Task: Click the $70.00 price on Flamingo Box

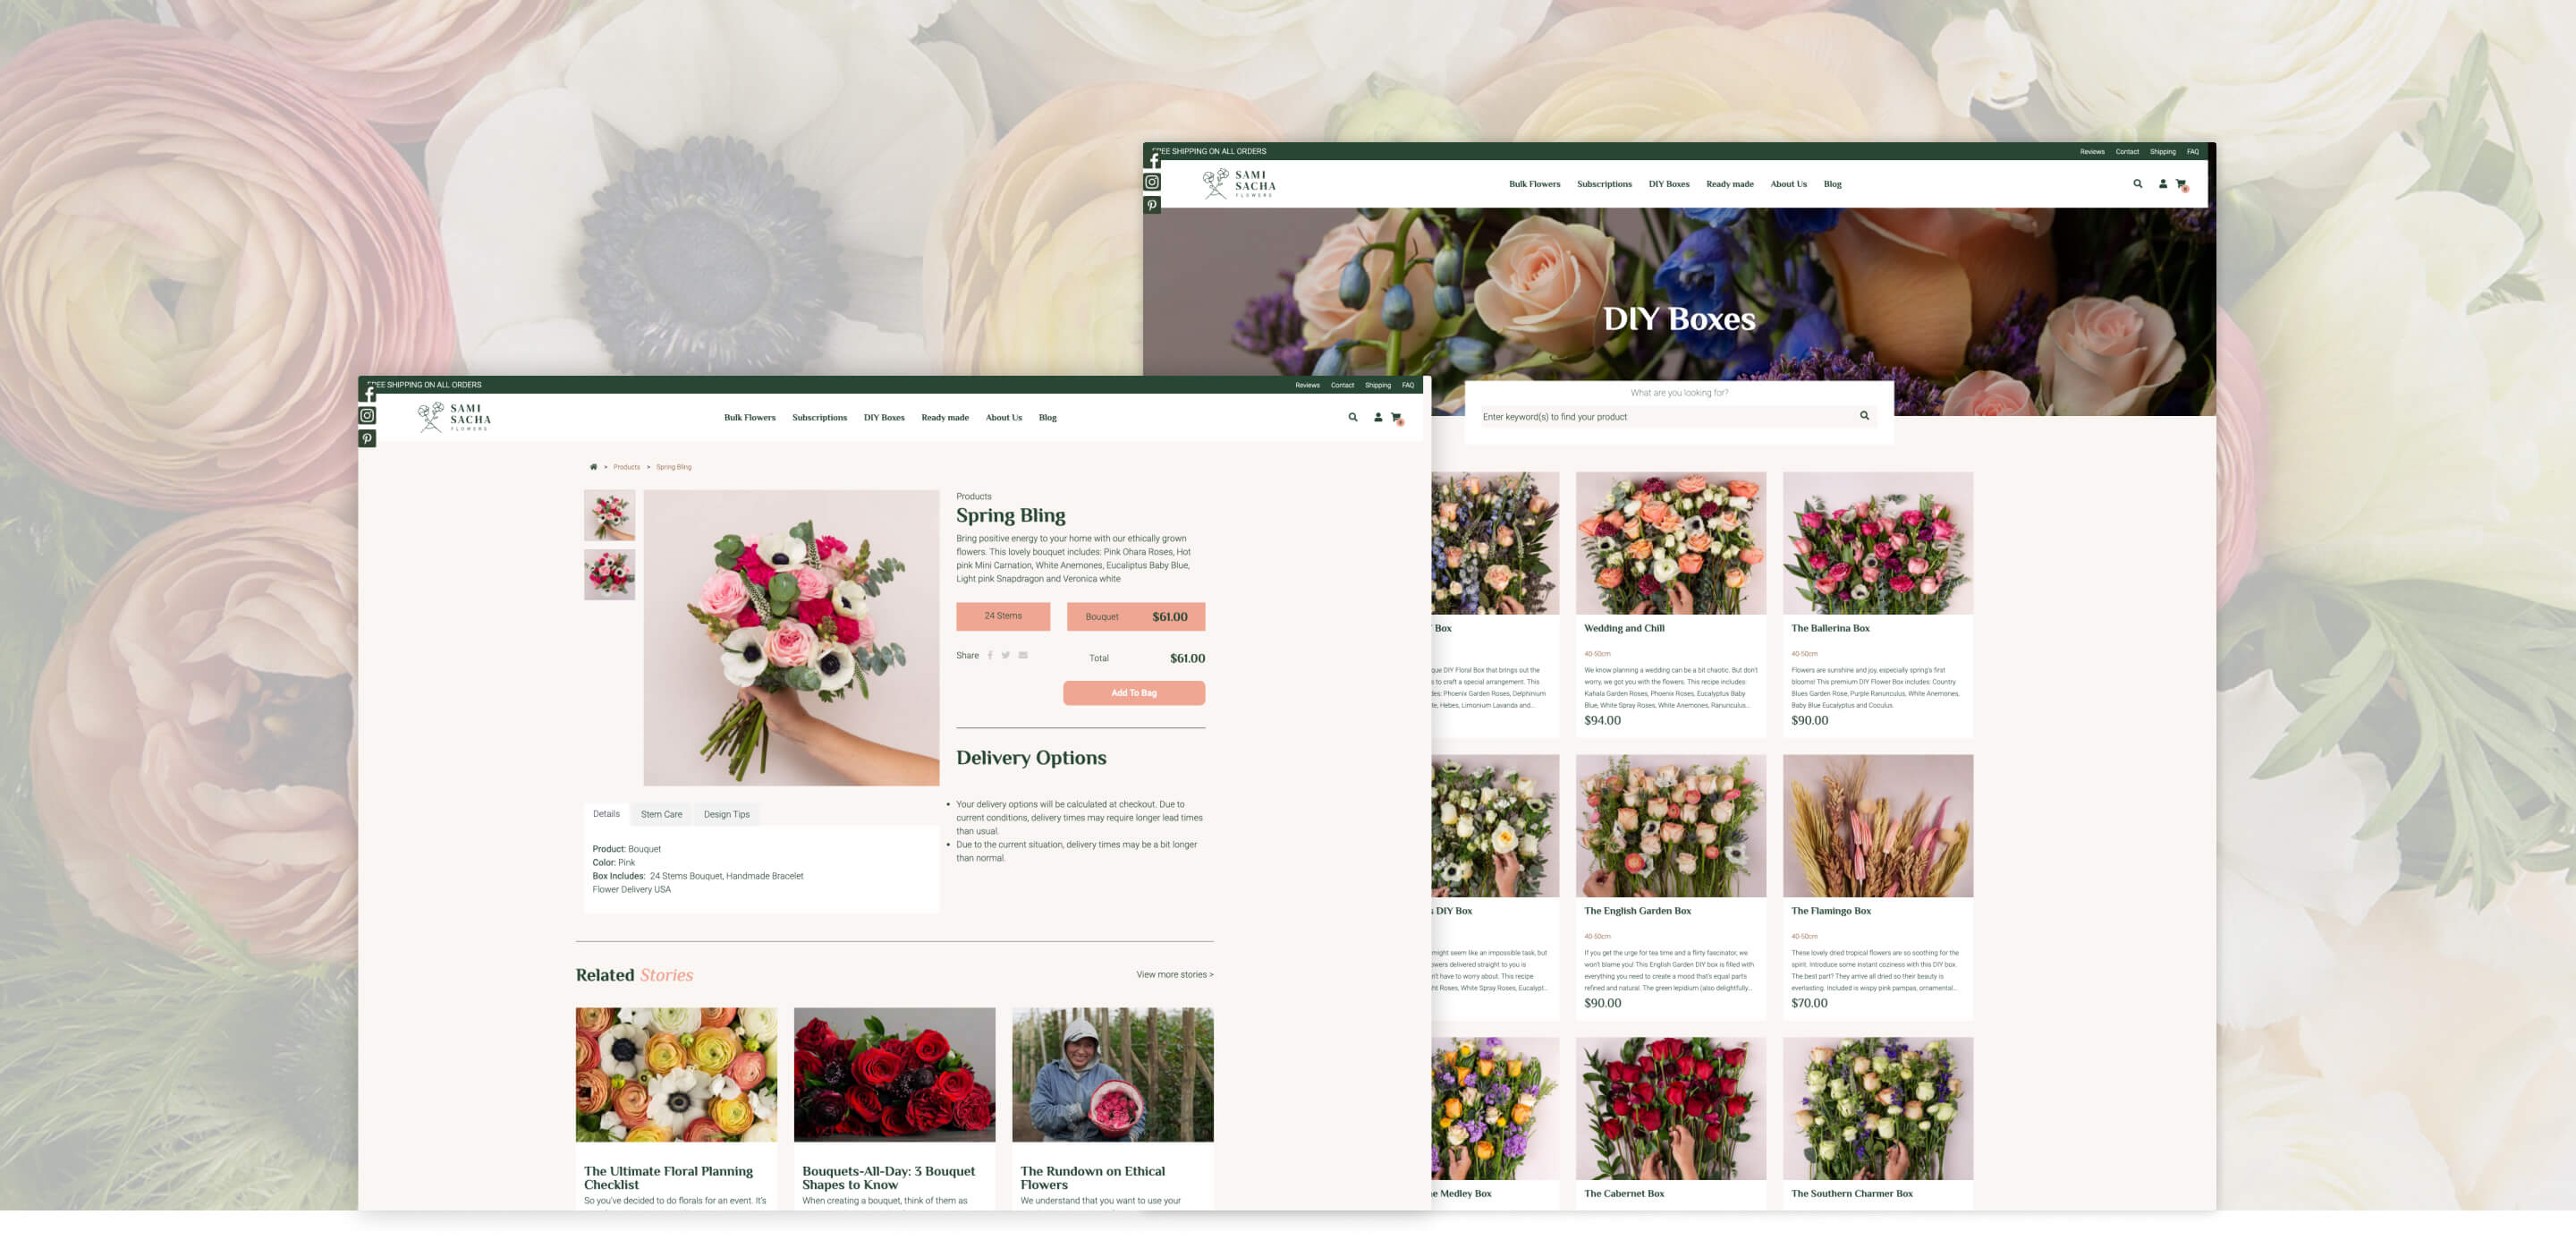Action: coord(1809,1004)
